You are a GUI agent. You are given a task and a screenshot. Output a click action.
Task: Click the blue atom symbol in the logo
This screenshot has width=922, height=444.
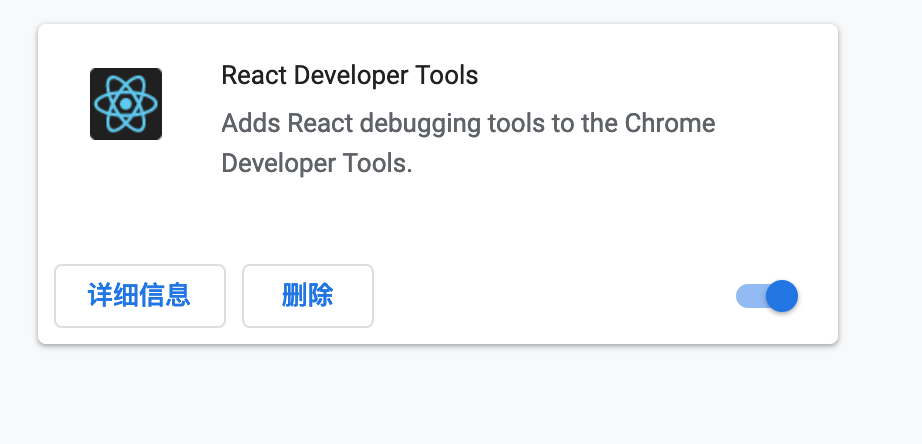tap(126, 104)
